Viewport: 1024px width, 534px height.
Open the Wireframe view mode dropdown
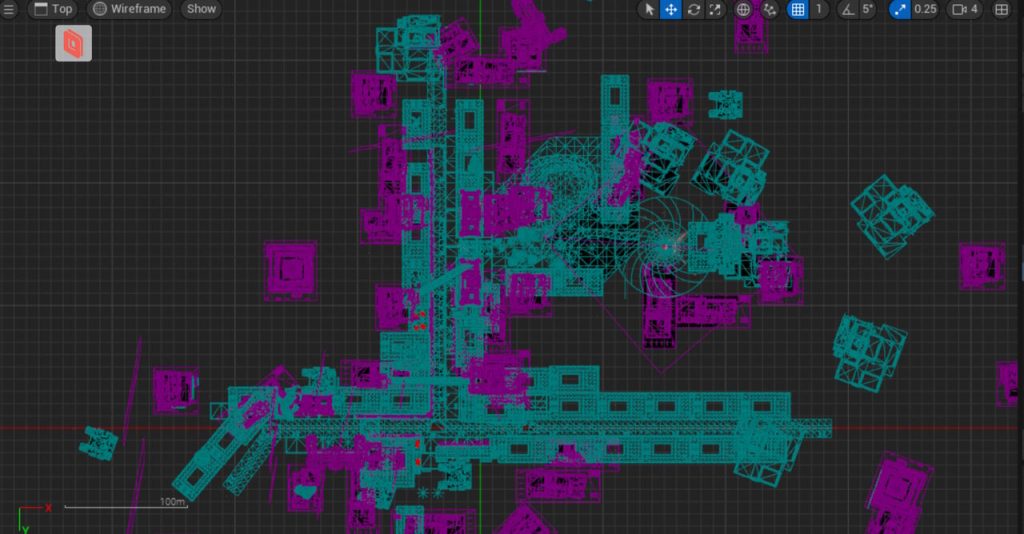point(130,9)
